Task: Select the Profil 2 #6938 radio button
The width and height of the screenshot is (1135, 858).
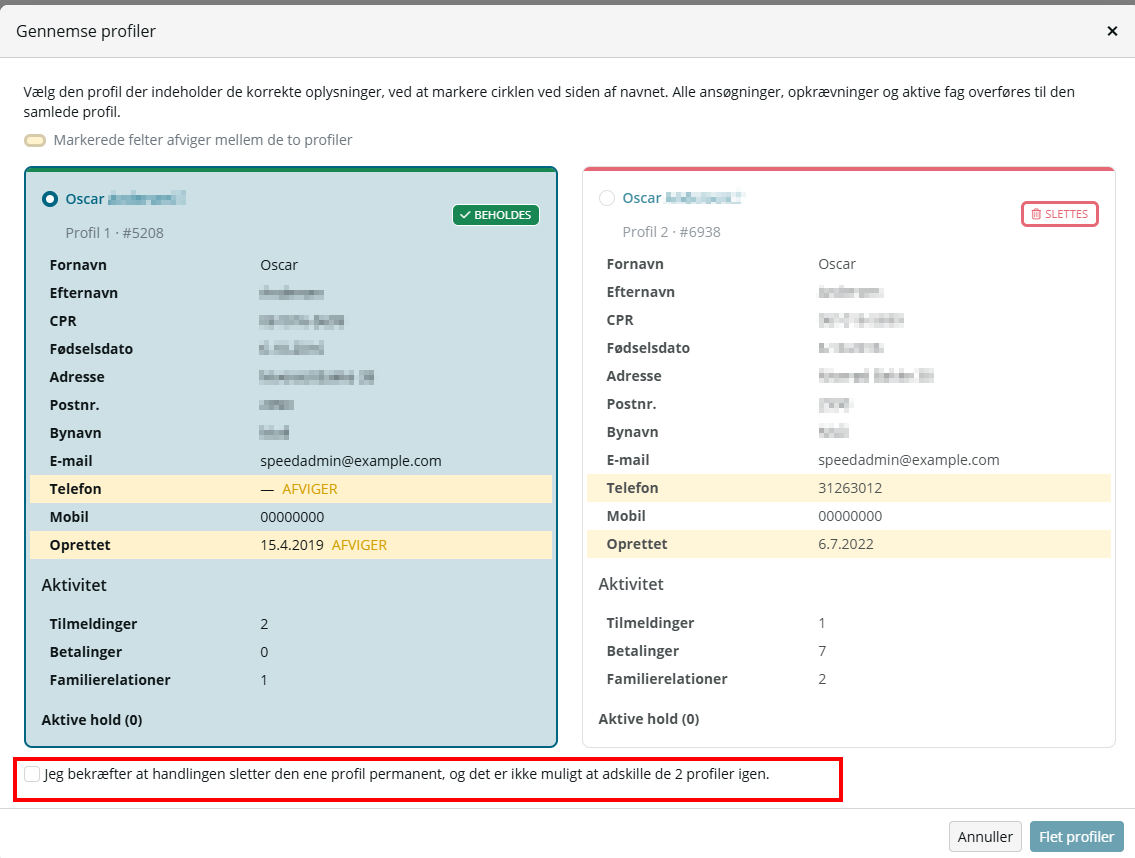Action: (x=607, y=198)
